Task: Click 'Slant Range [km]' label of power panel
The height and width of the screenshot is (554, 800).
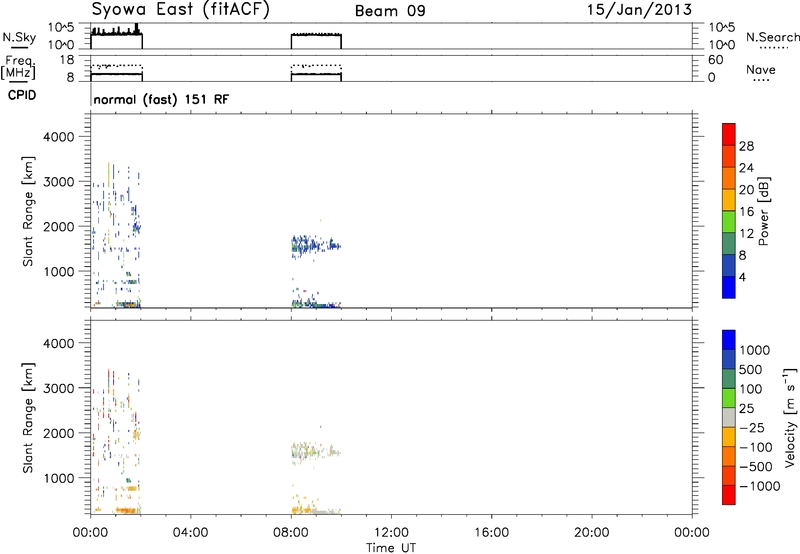Action: 28,211
